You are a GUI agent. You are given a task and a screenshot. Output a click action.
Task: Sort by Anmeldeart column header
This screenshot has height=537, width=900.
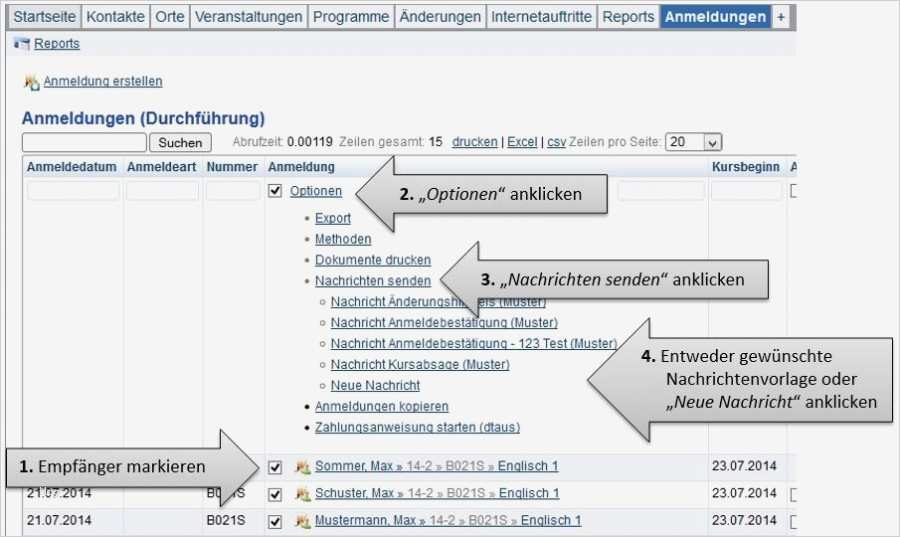[161, 167]
